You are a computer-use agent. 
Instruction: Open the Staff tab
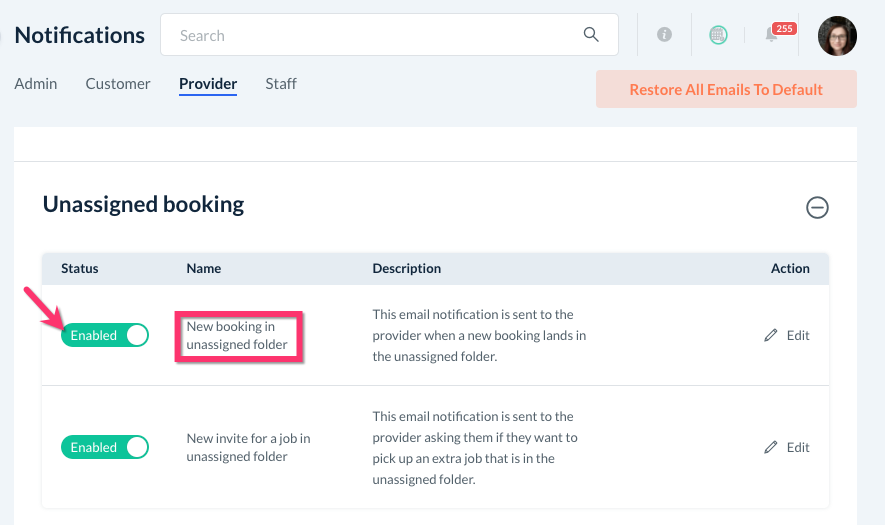(281, 84)
